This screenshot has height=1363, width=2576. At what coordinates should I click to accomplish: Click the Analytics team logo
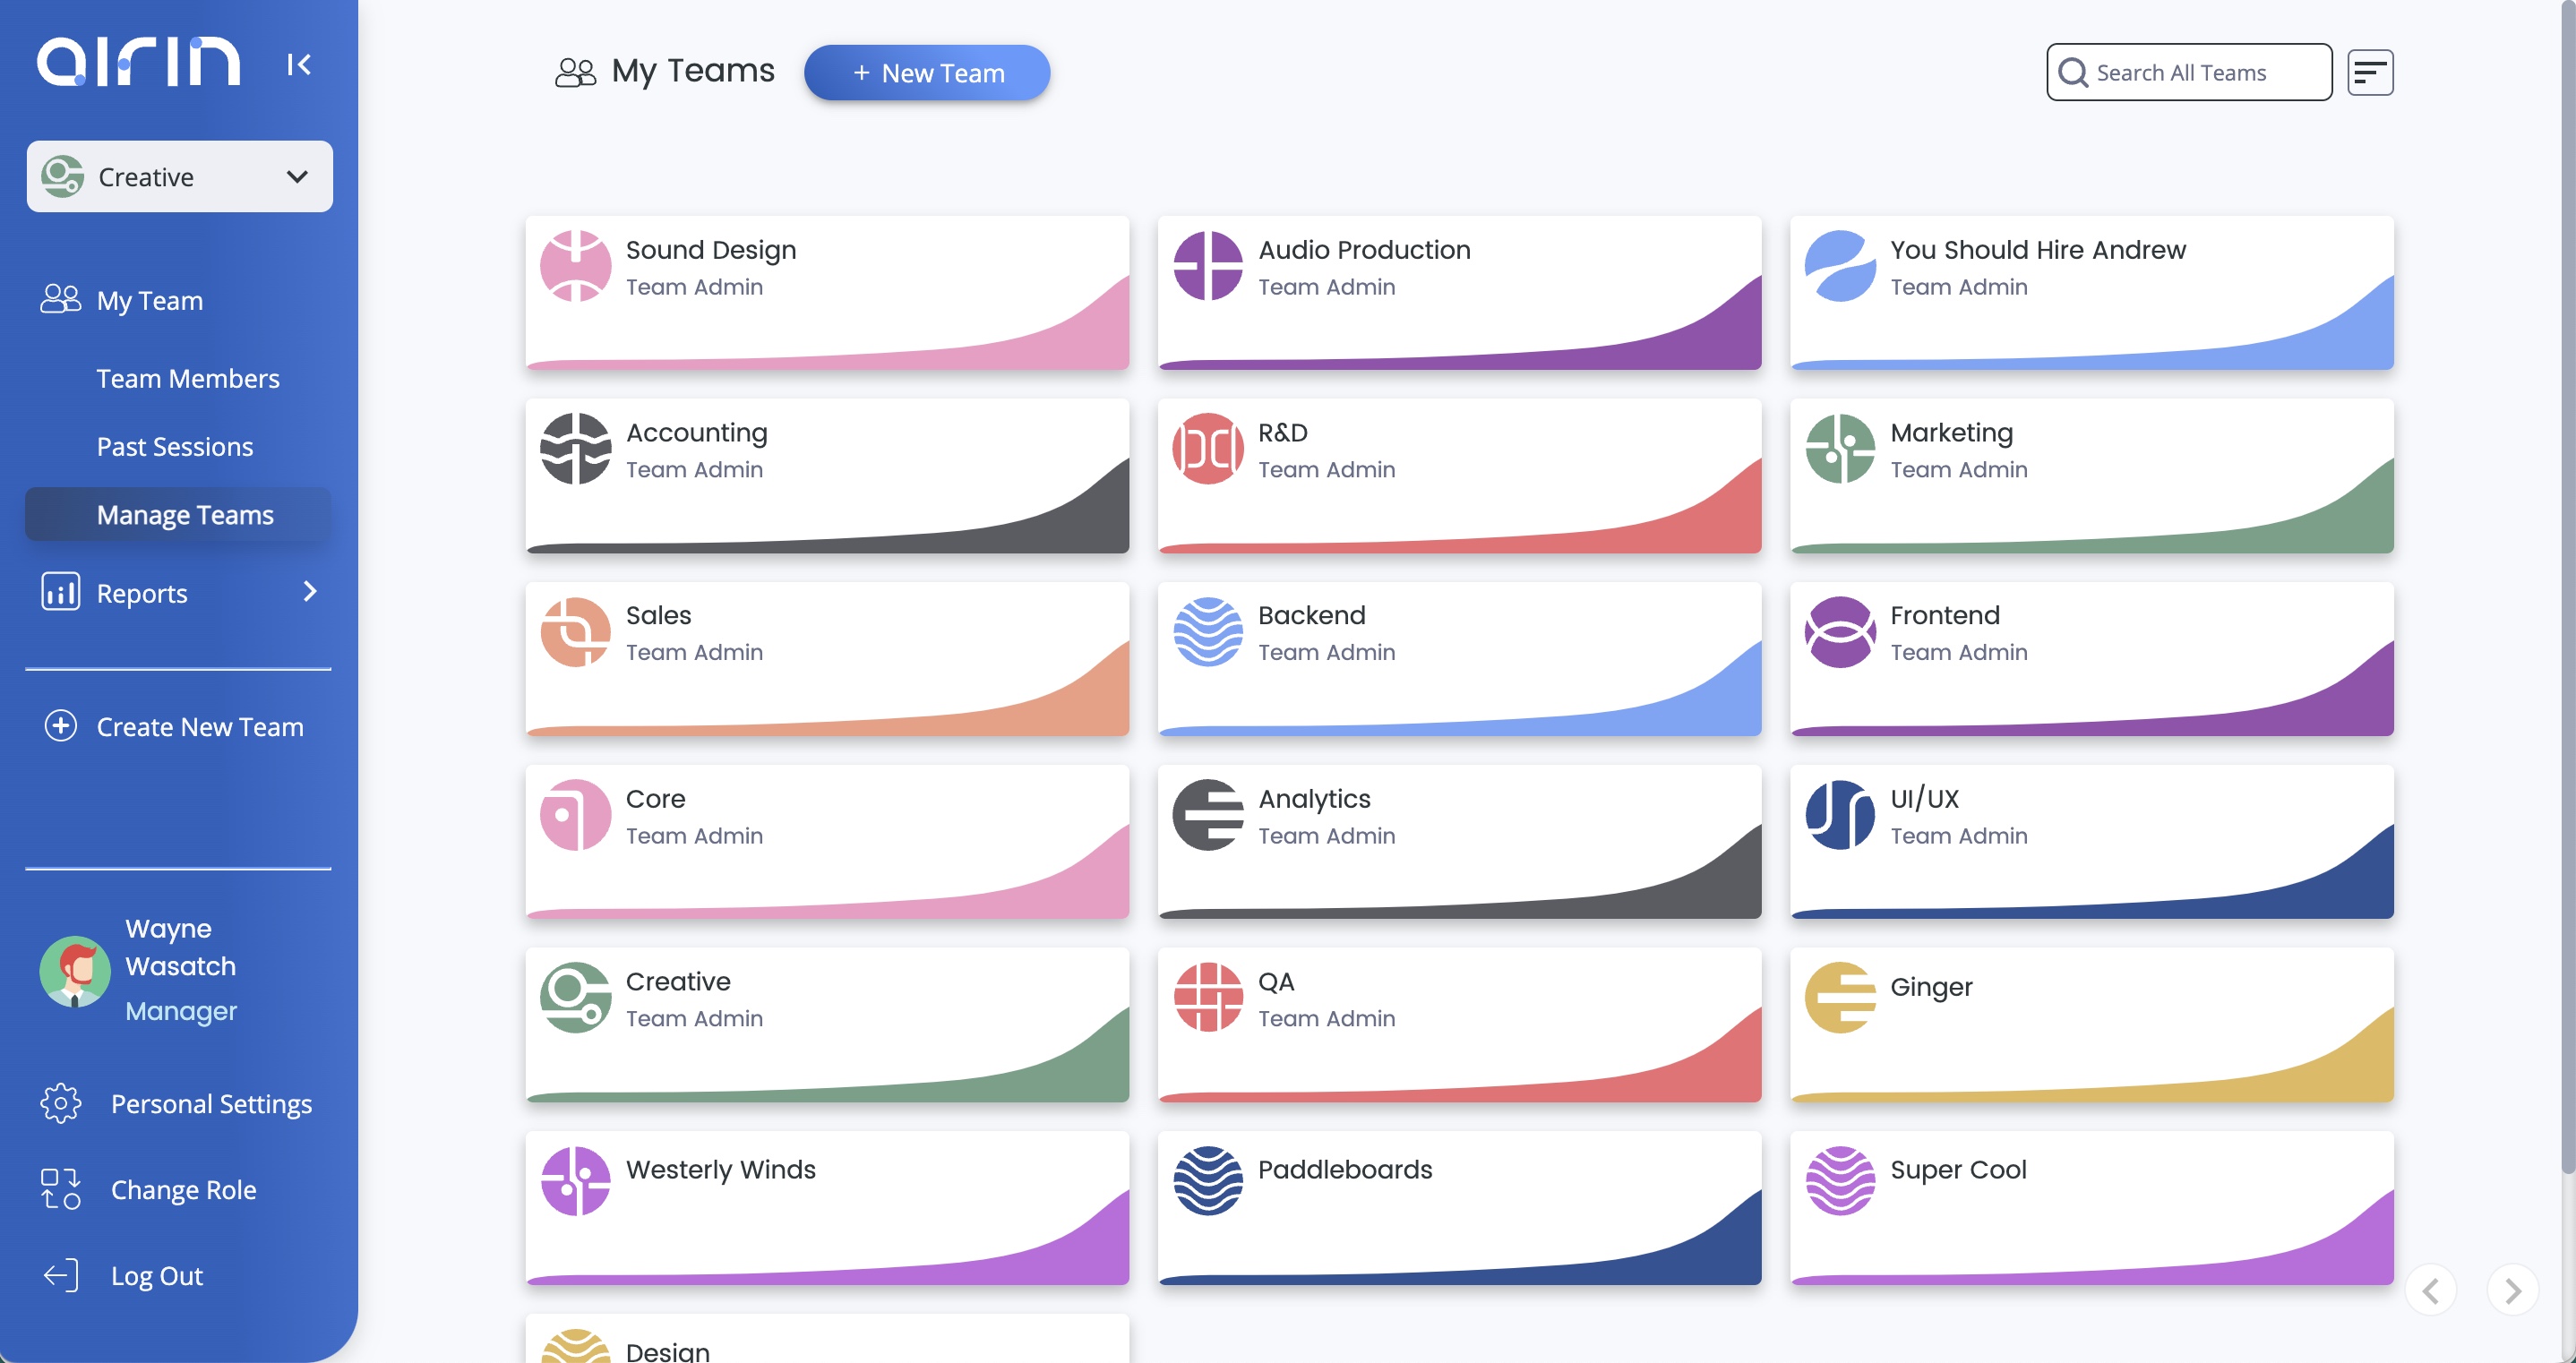pos(1208,814)
